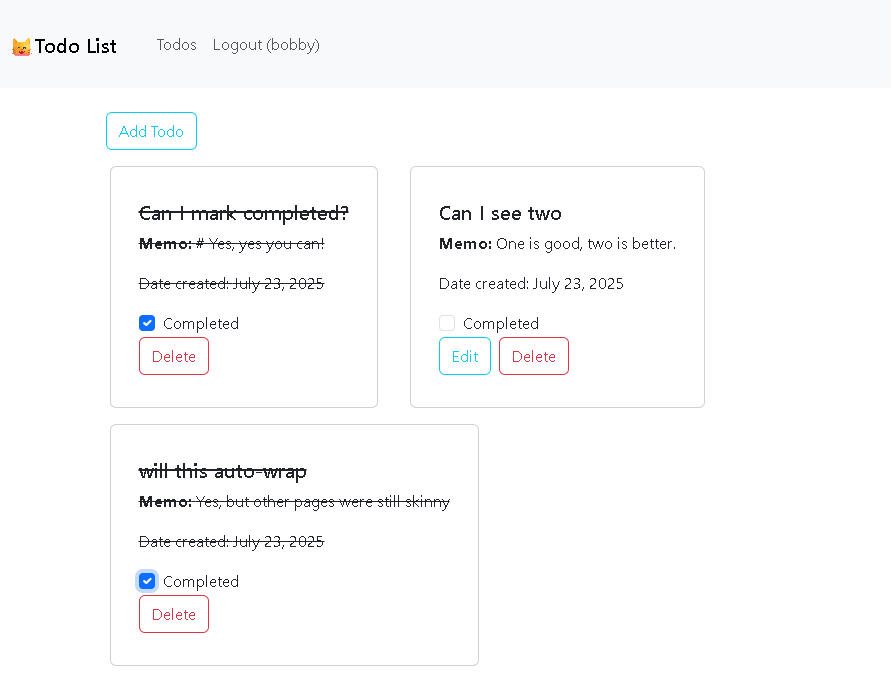Uncheck Completed for 'Can I mark completed?'
The image size is (894, 677).
coord(147,323)
